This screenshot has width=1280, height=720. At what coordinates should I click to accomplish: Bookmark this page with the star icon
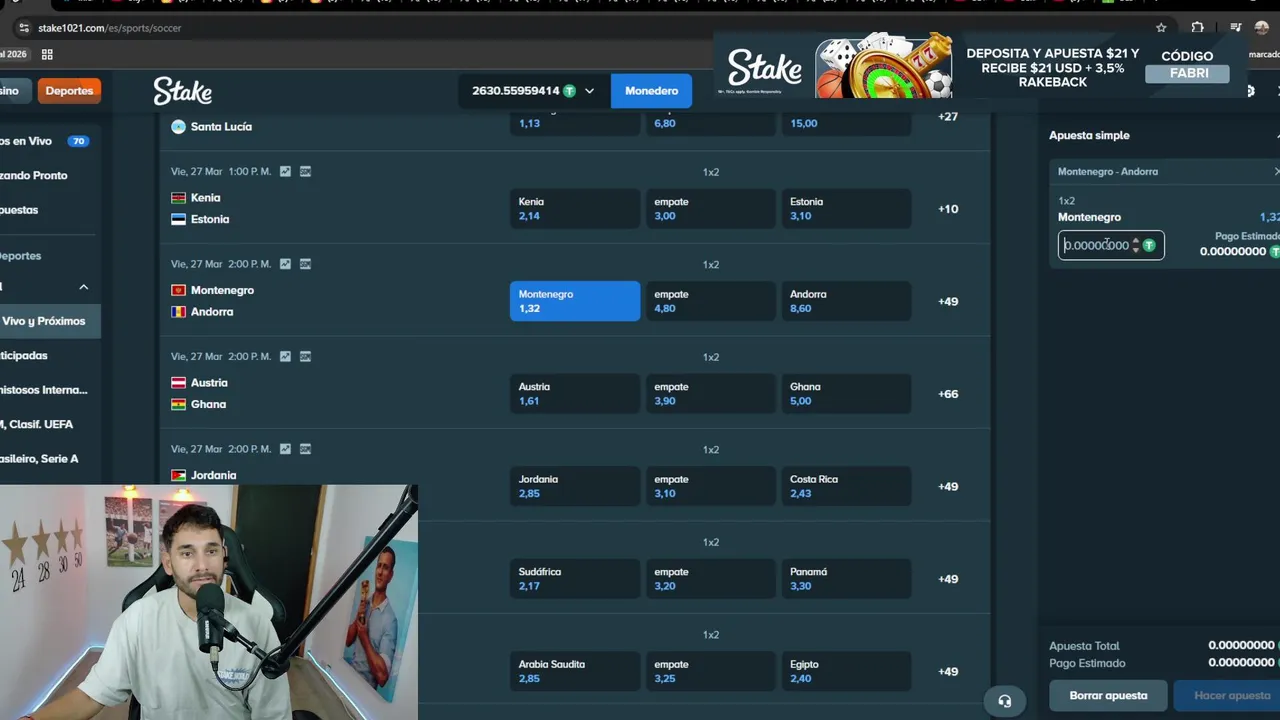[x=1161, y=28]
